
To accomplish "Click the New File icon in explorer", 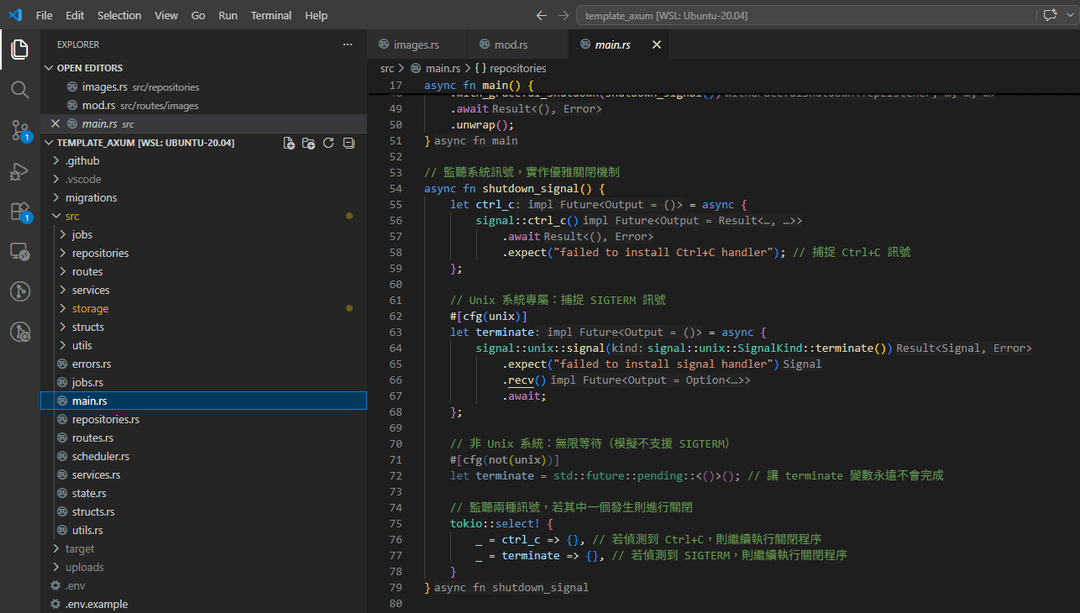I will (x=289, y=143).
